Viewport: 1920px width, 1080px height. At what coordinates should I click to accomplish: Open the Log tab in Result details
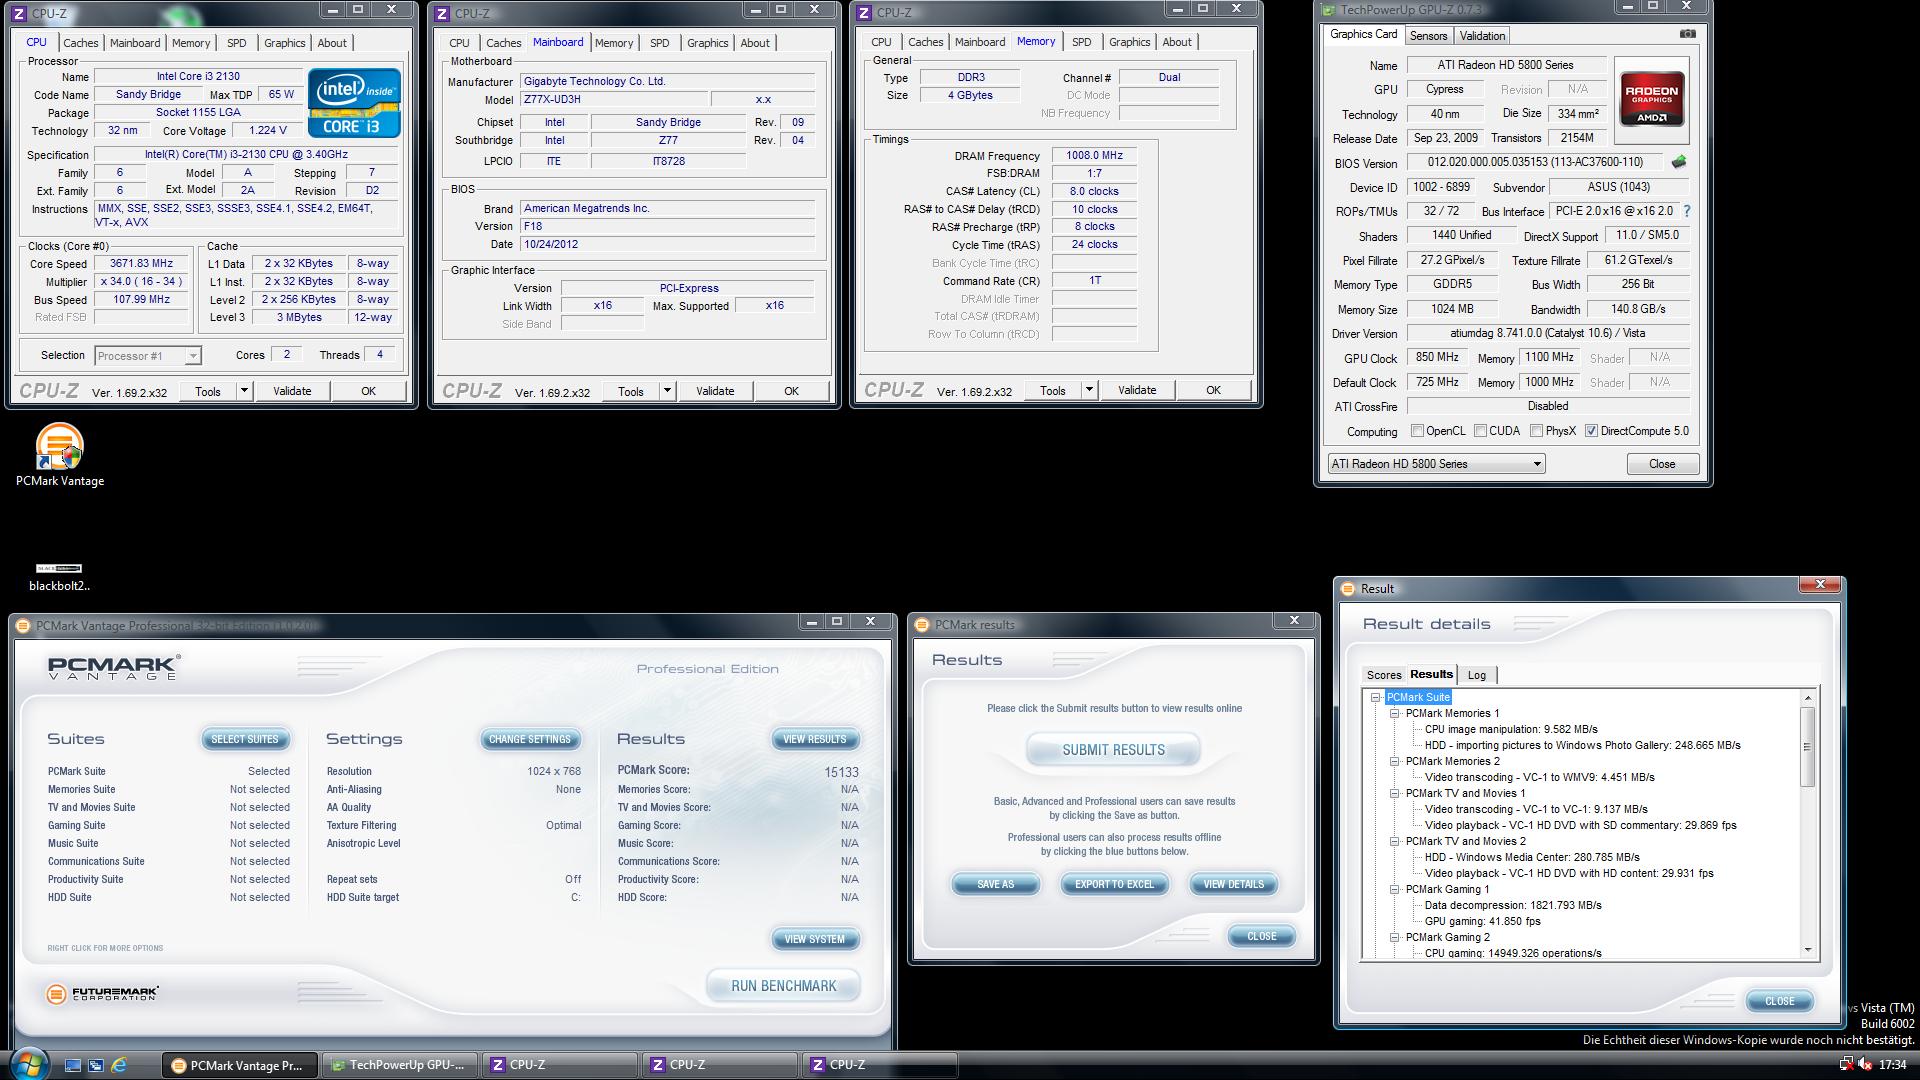[x=1477, y=675]
